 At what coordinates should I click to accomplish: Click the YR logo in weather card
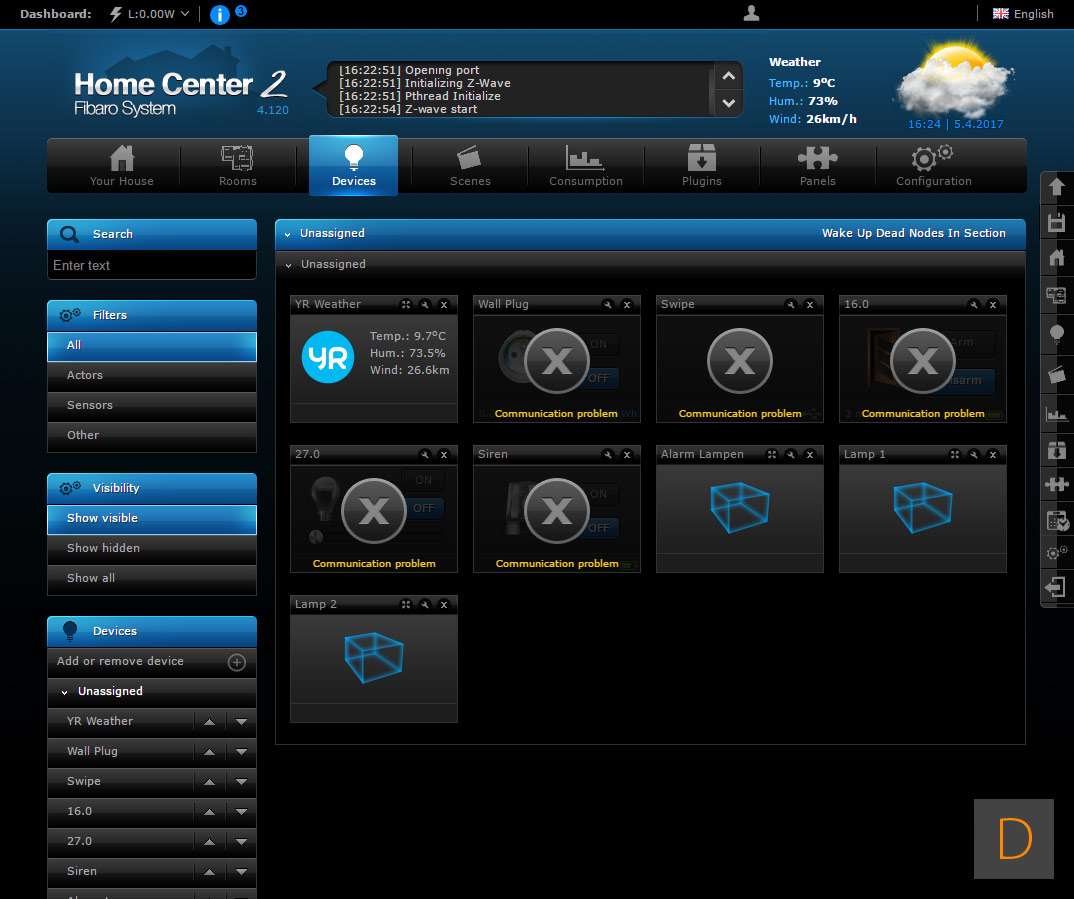(327, 357)
